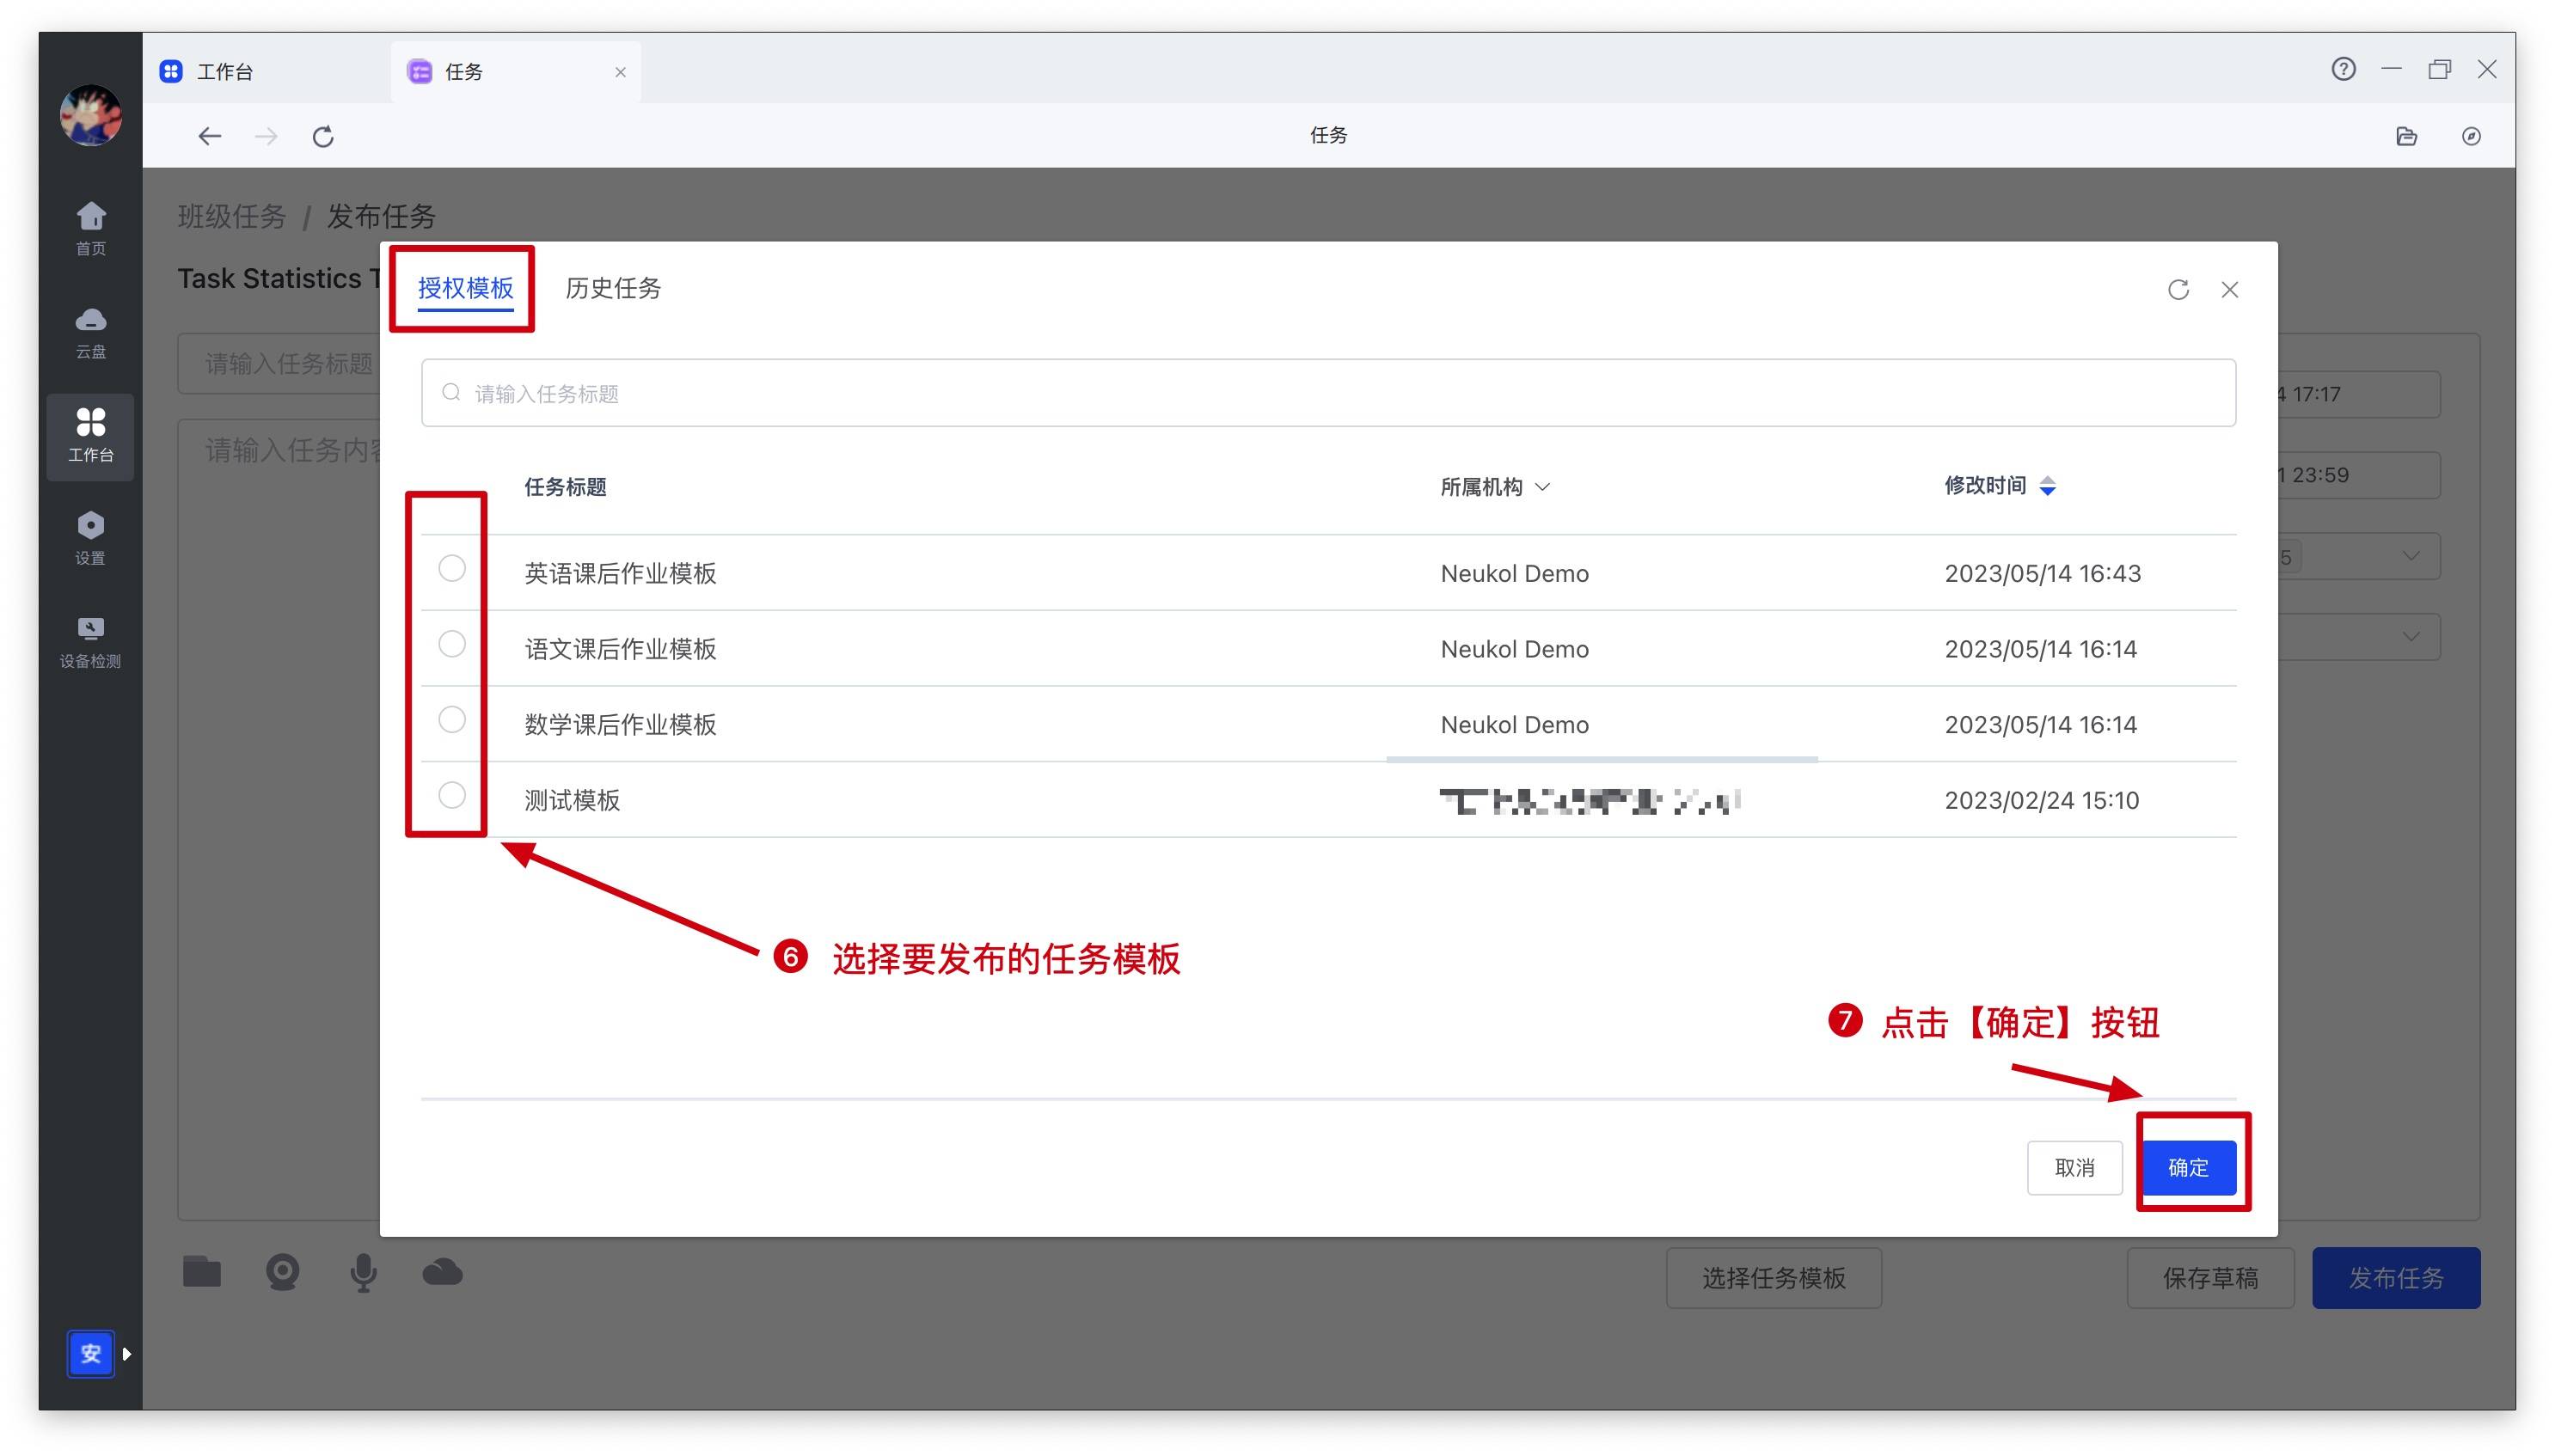Click the date field ending 17:17

tap(2358, 394)
